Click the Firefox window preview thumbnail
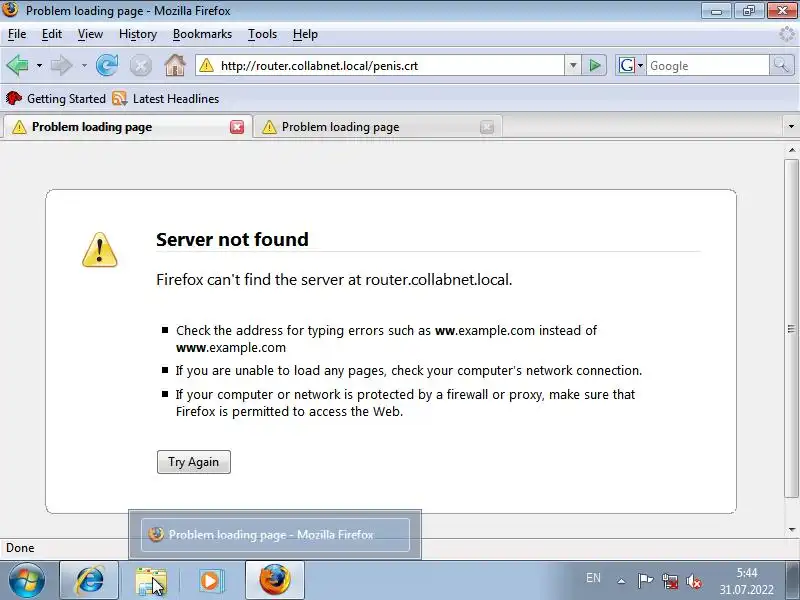This screenshot has width=800, height=600. tap(275, 535)
